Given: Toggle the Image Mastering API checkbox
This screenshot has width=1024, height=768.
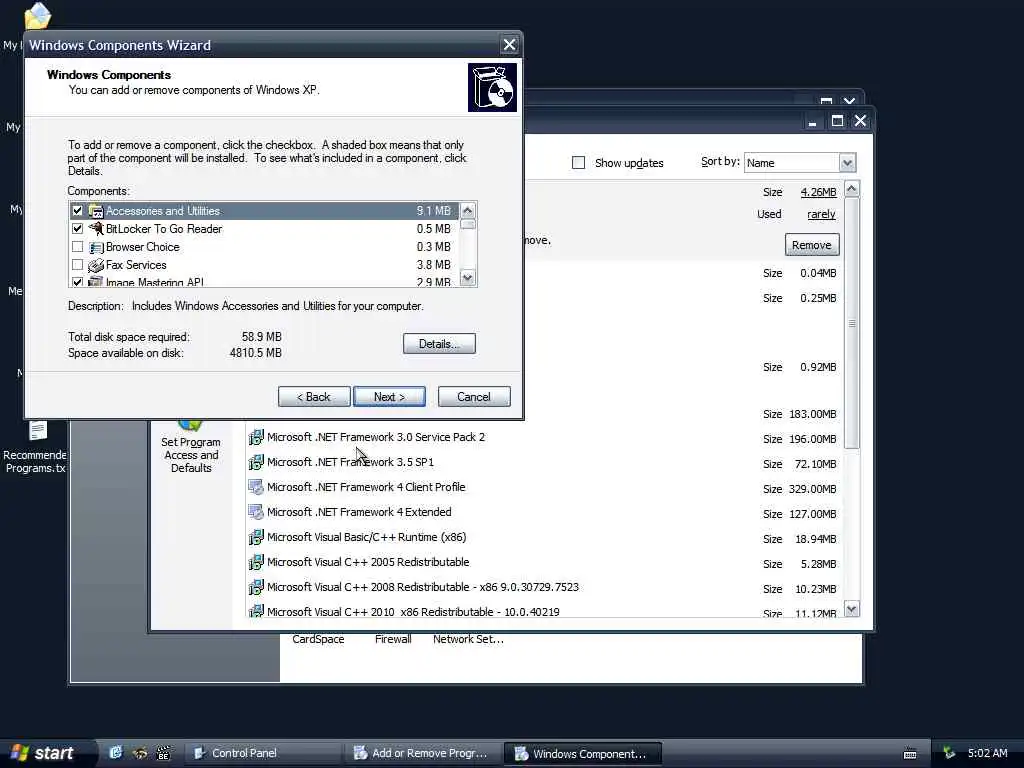Looking at the screenshot, I should tap(78, 282).
